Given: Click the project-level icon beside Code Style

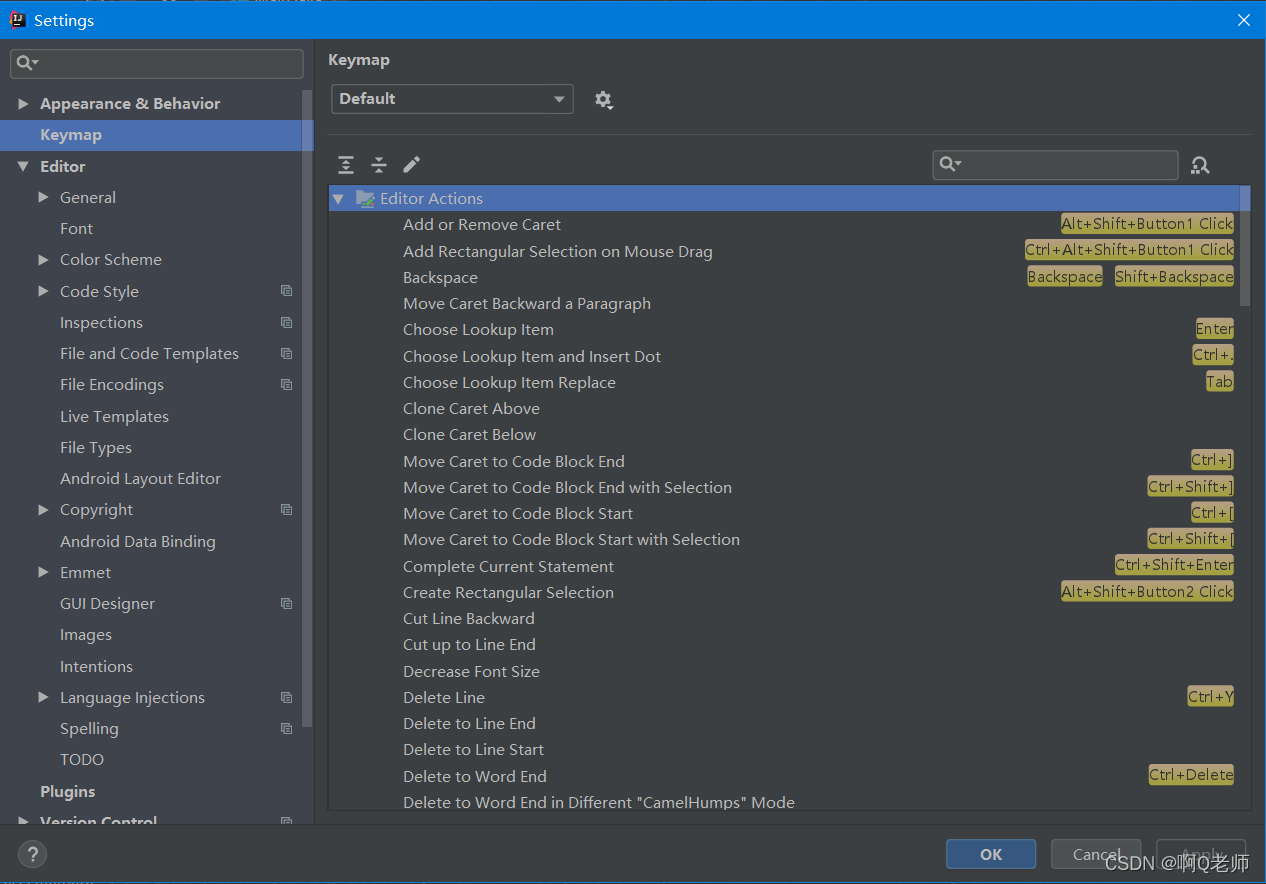Looking at the screenshot, I should click(x=287, y=291).
